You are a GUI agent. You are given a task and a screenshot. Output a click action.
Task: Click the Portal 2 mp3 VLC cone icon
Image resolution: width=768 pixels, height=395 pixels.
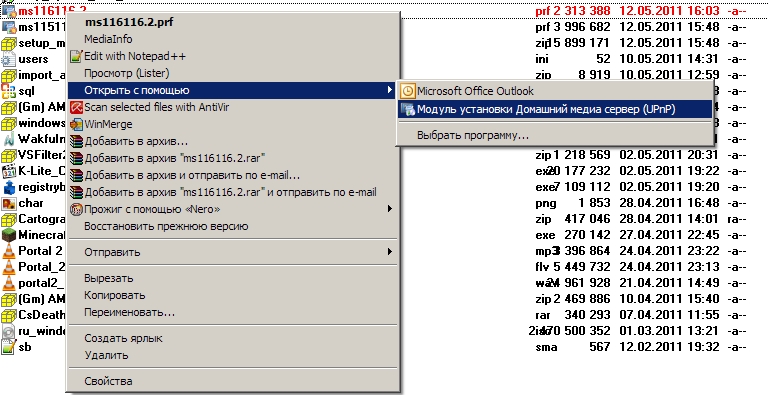[x=8, y=251]
